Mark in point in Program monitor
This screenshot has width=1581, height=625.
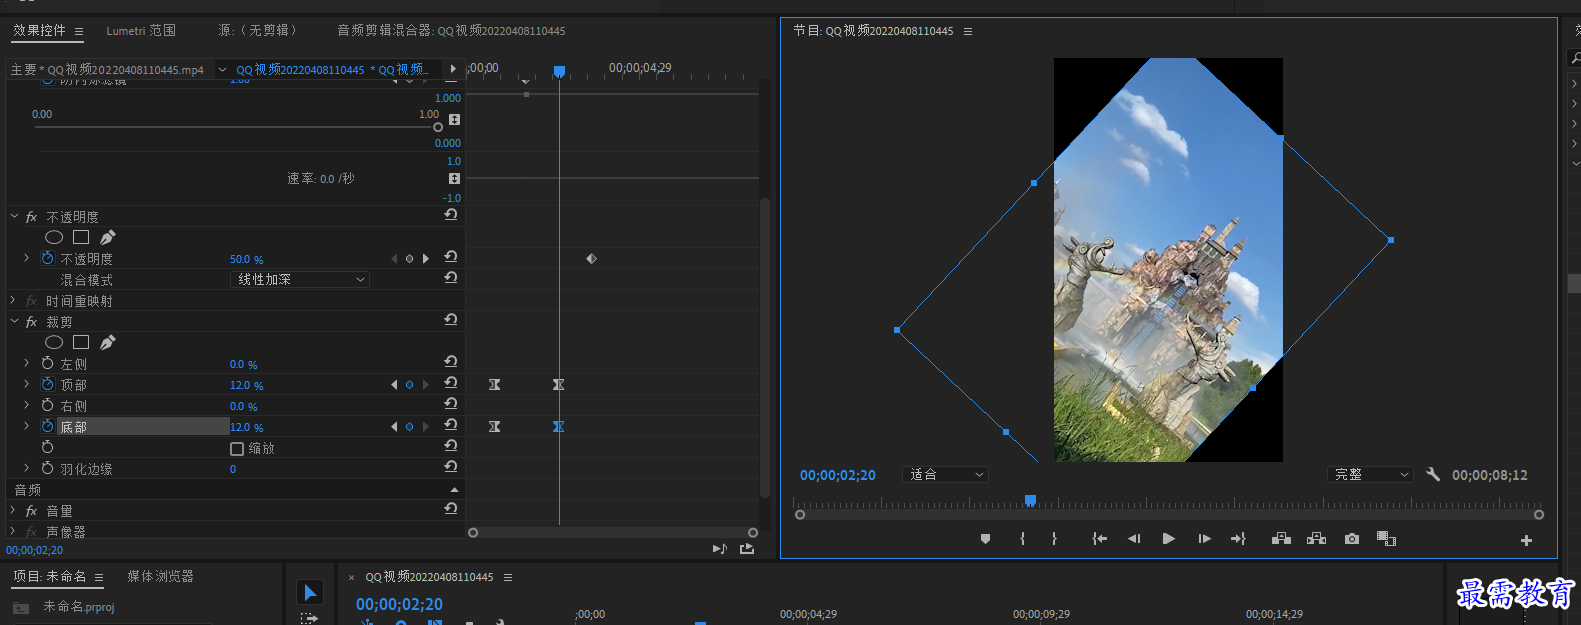point(1022,539)
